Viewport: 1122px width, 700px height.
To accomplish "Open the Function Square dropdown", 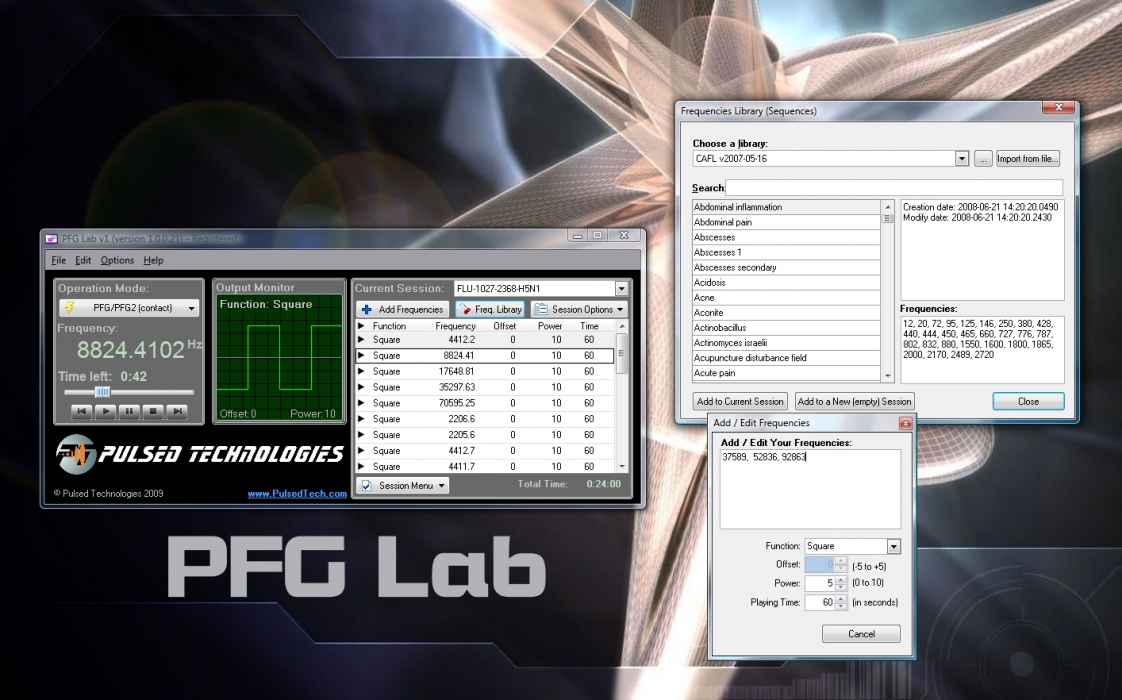I will 893,546.
